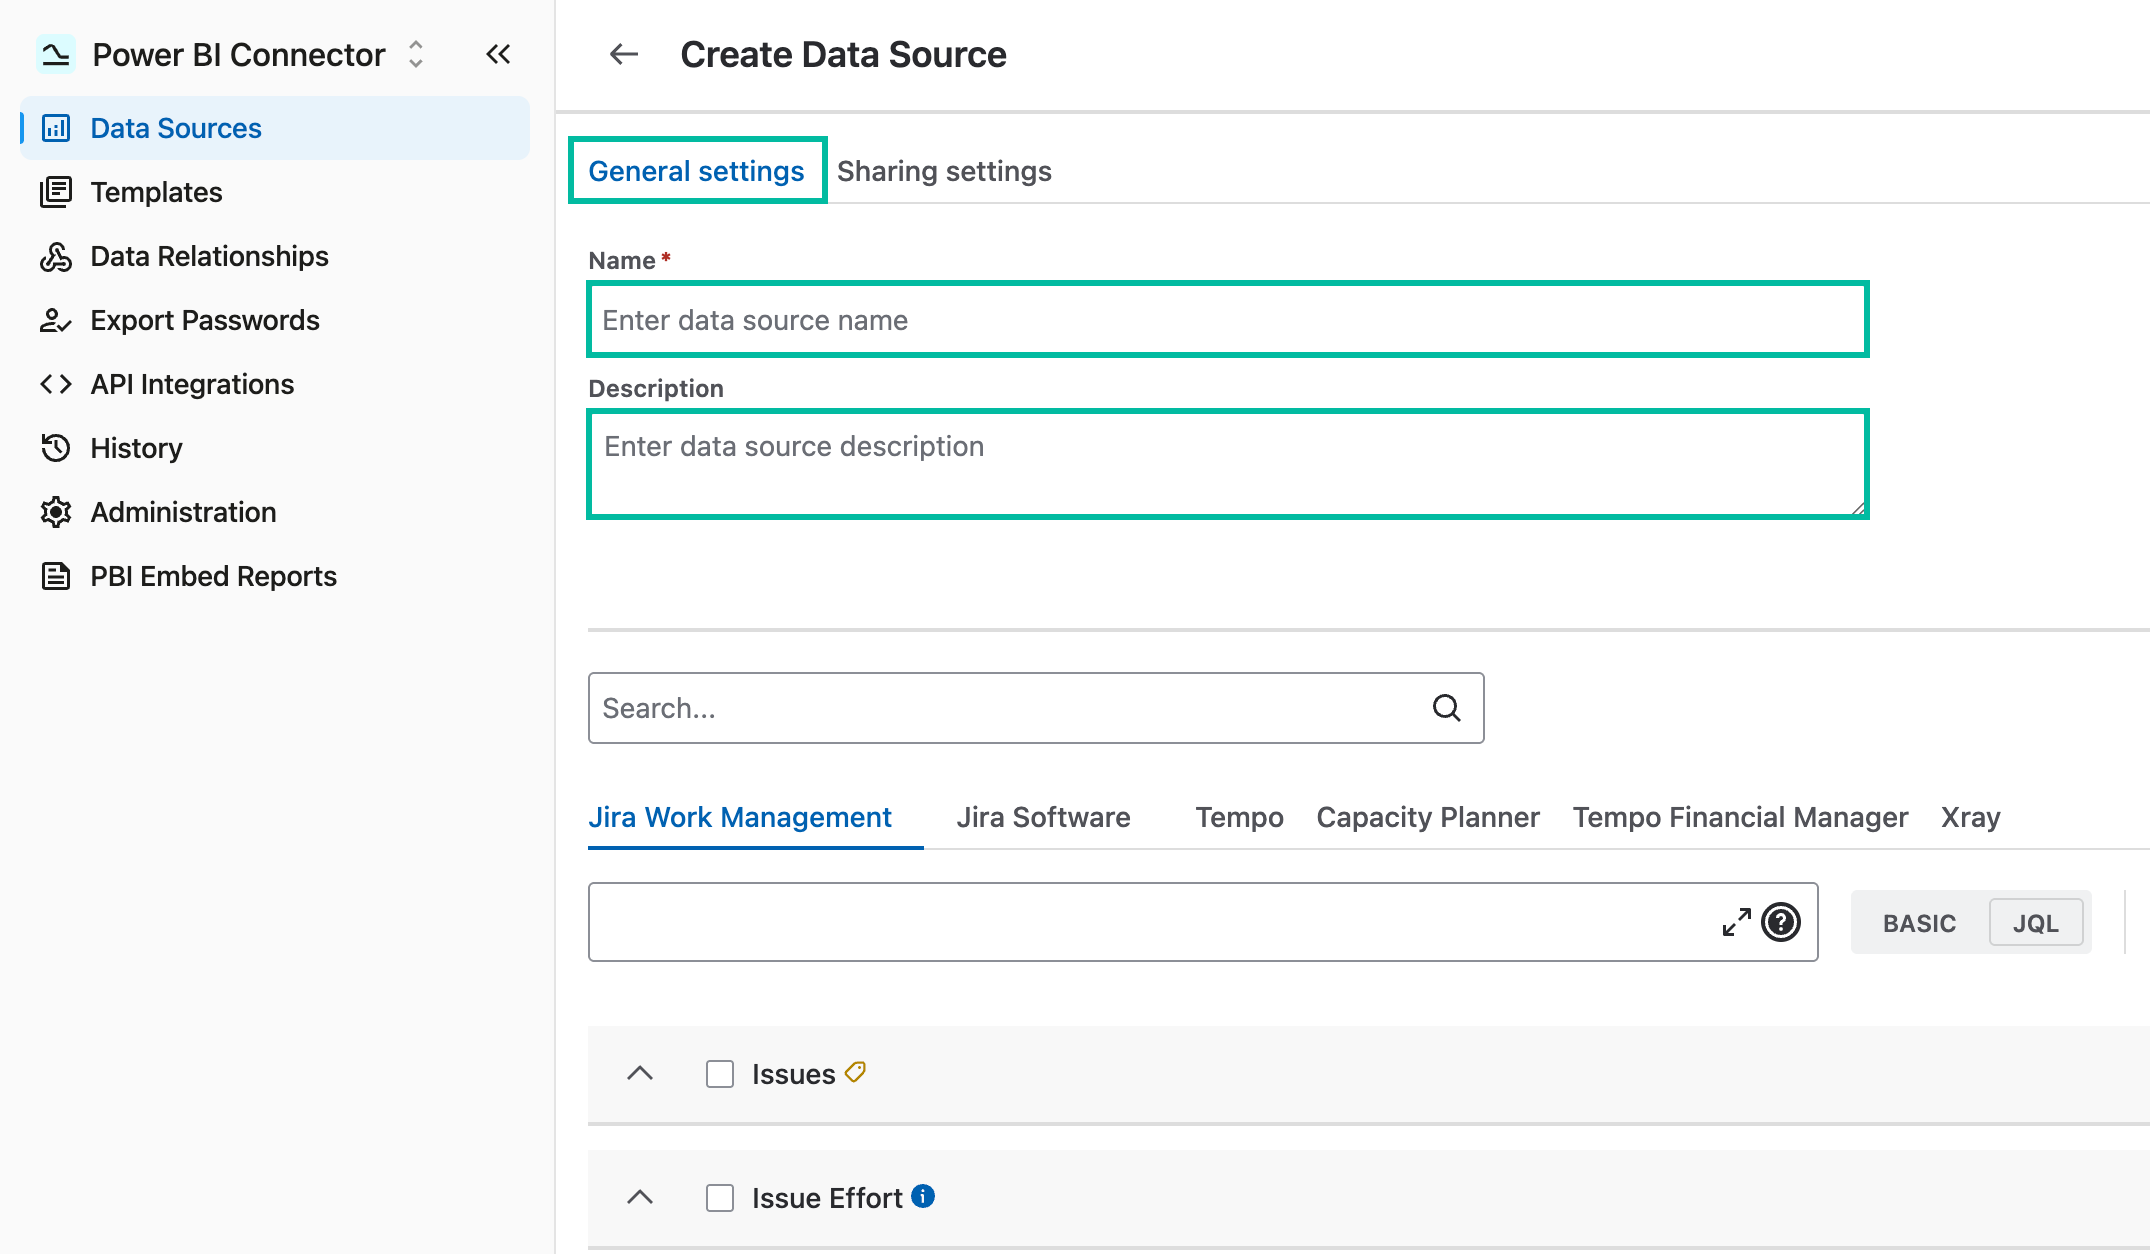Click the Power BI Connector logo icon
2150x1254 pixels.
pyautogui.click(x=56, y=54)
